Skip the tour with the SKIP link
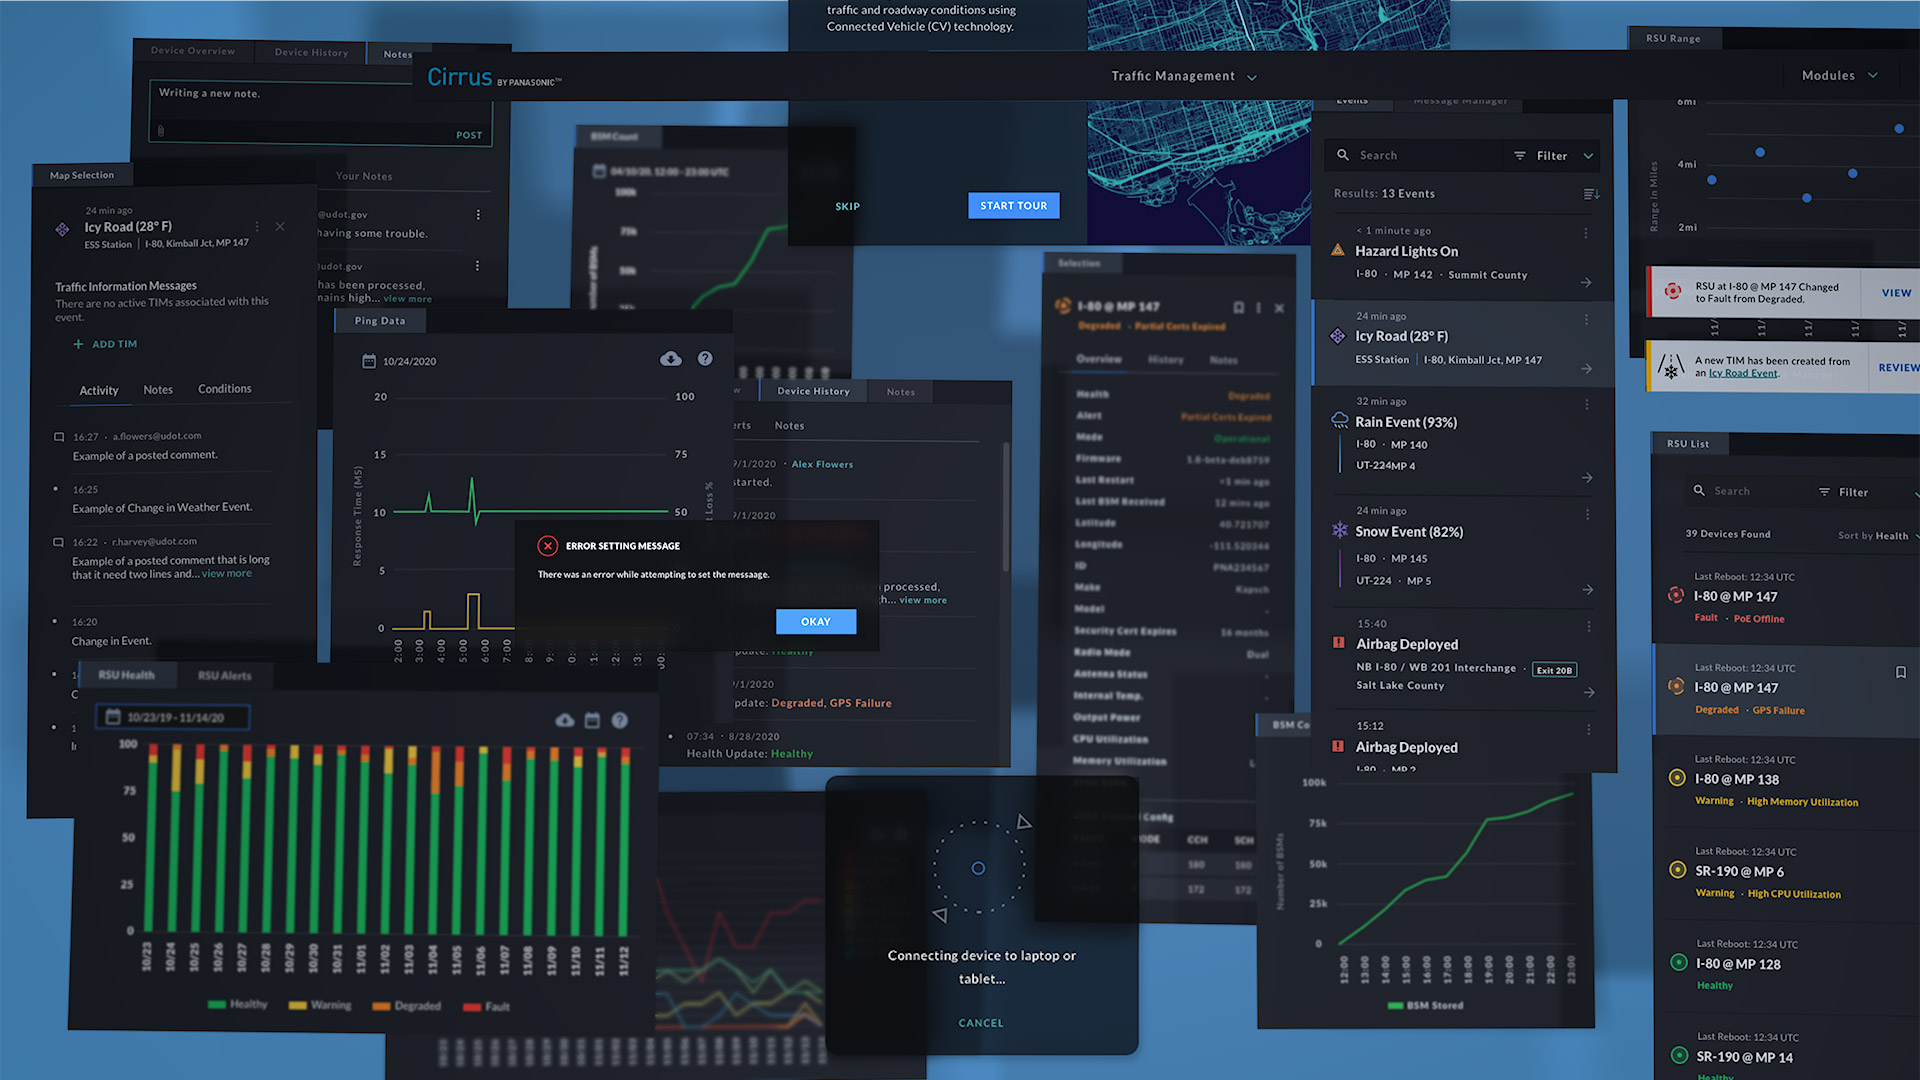This screenshot has width=1920, height=1080. [847, 206]
